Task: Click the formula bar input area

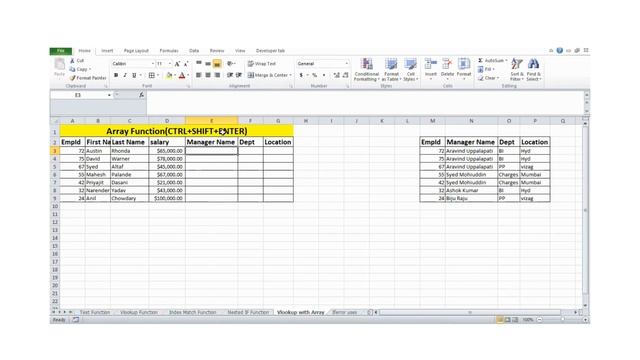Action: [x=365, y=103]
